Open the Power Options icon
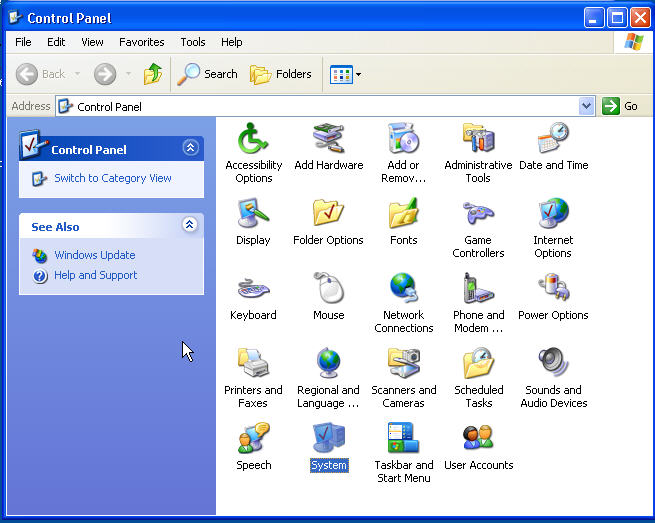Image resolution: width=655 pixels, height=523 pixels. click(x=553, y=288)
